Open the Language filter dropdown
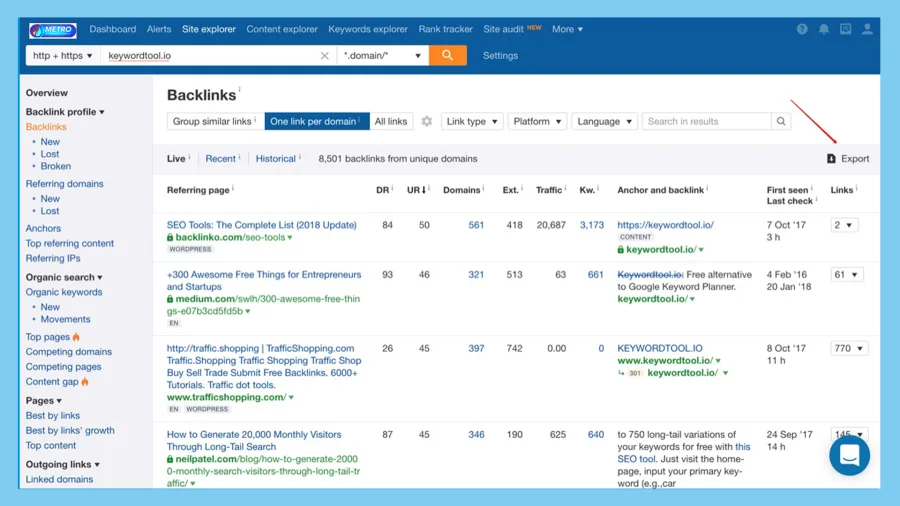The image size is (900, 506). pos(604,121)
